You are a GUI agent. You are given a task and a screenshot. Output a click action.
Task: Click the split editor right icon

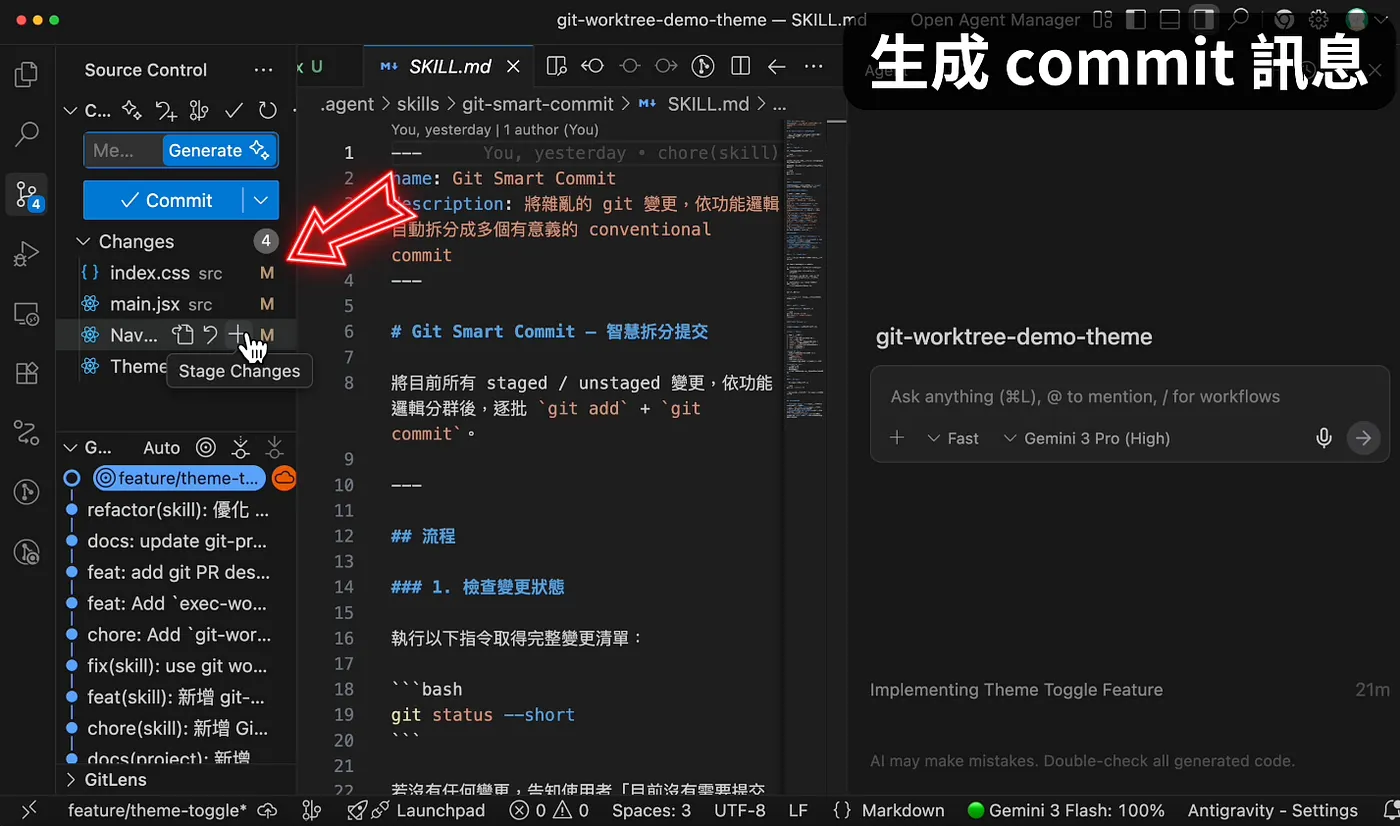pos(741,66)
